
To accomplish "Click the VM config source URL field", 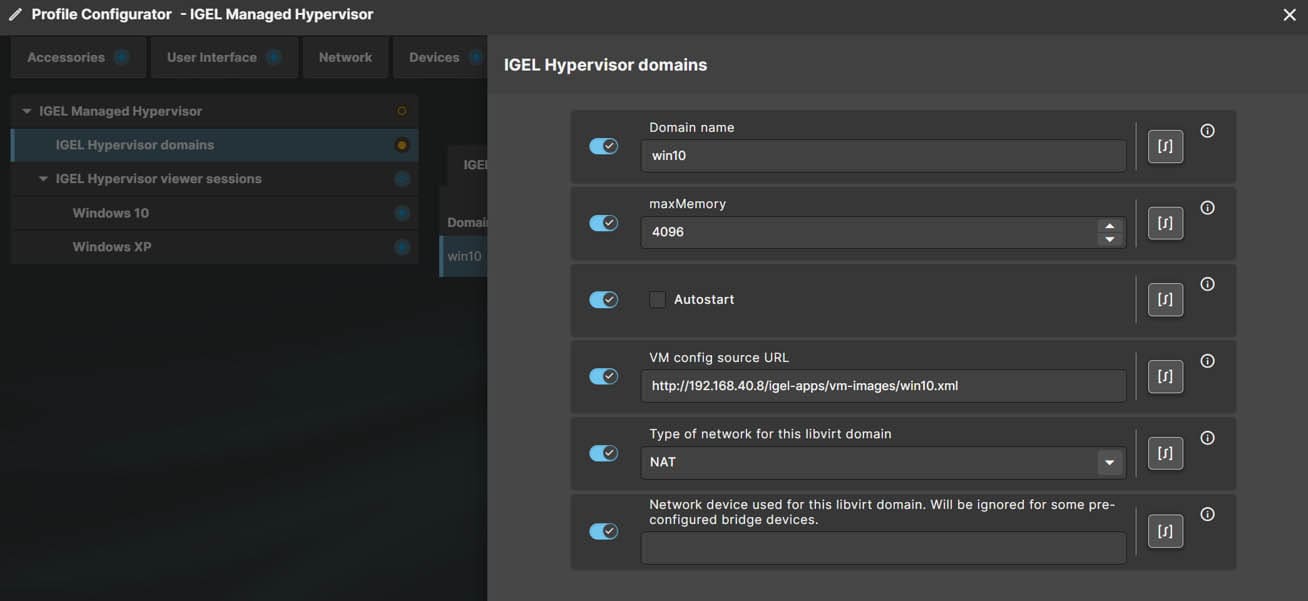I will point(883,385).
